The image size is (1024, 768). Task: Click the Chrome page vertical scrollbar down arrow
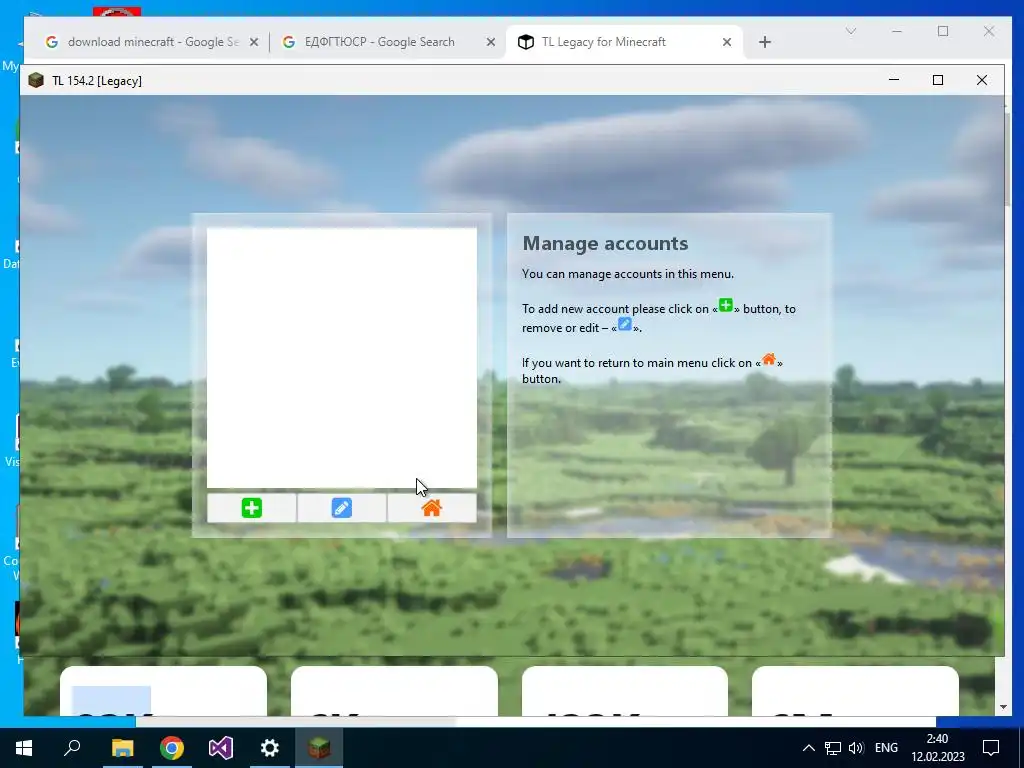pyautogui.click(x=1004, y=707)
